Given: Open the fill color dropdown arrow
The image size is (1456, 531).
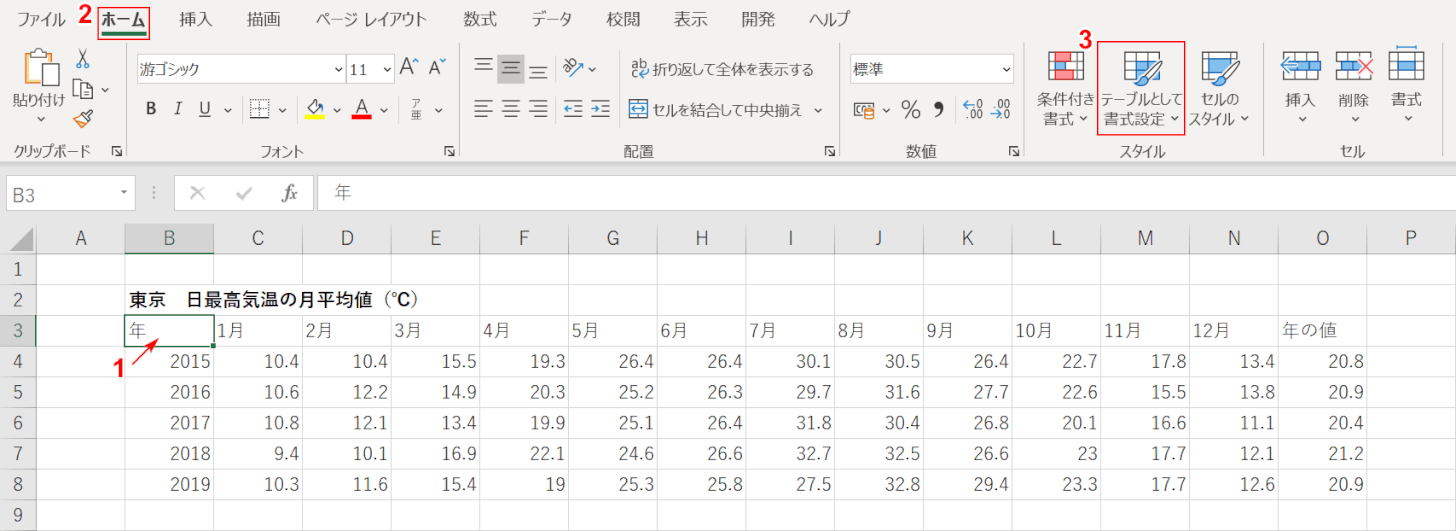Looking at the screenshot, I should 337,110.
